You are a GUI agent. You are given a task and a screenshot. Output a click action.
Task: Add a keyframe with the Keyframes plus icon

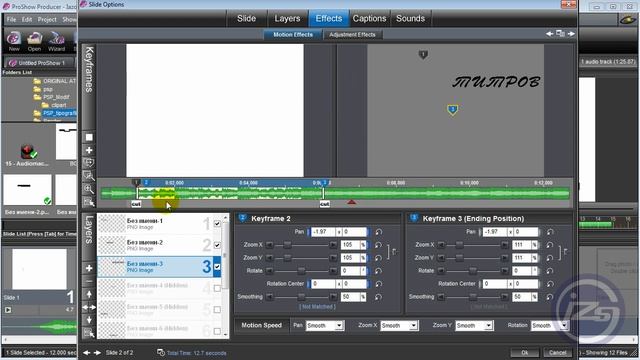click(89, 150)
